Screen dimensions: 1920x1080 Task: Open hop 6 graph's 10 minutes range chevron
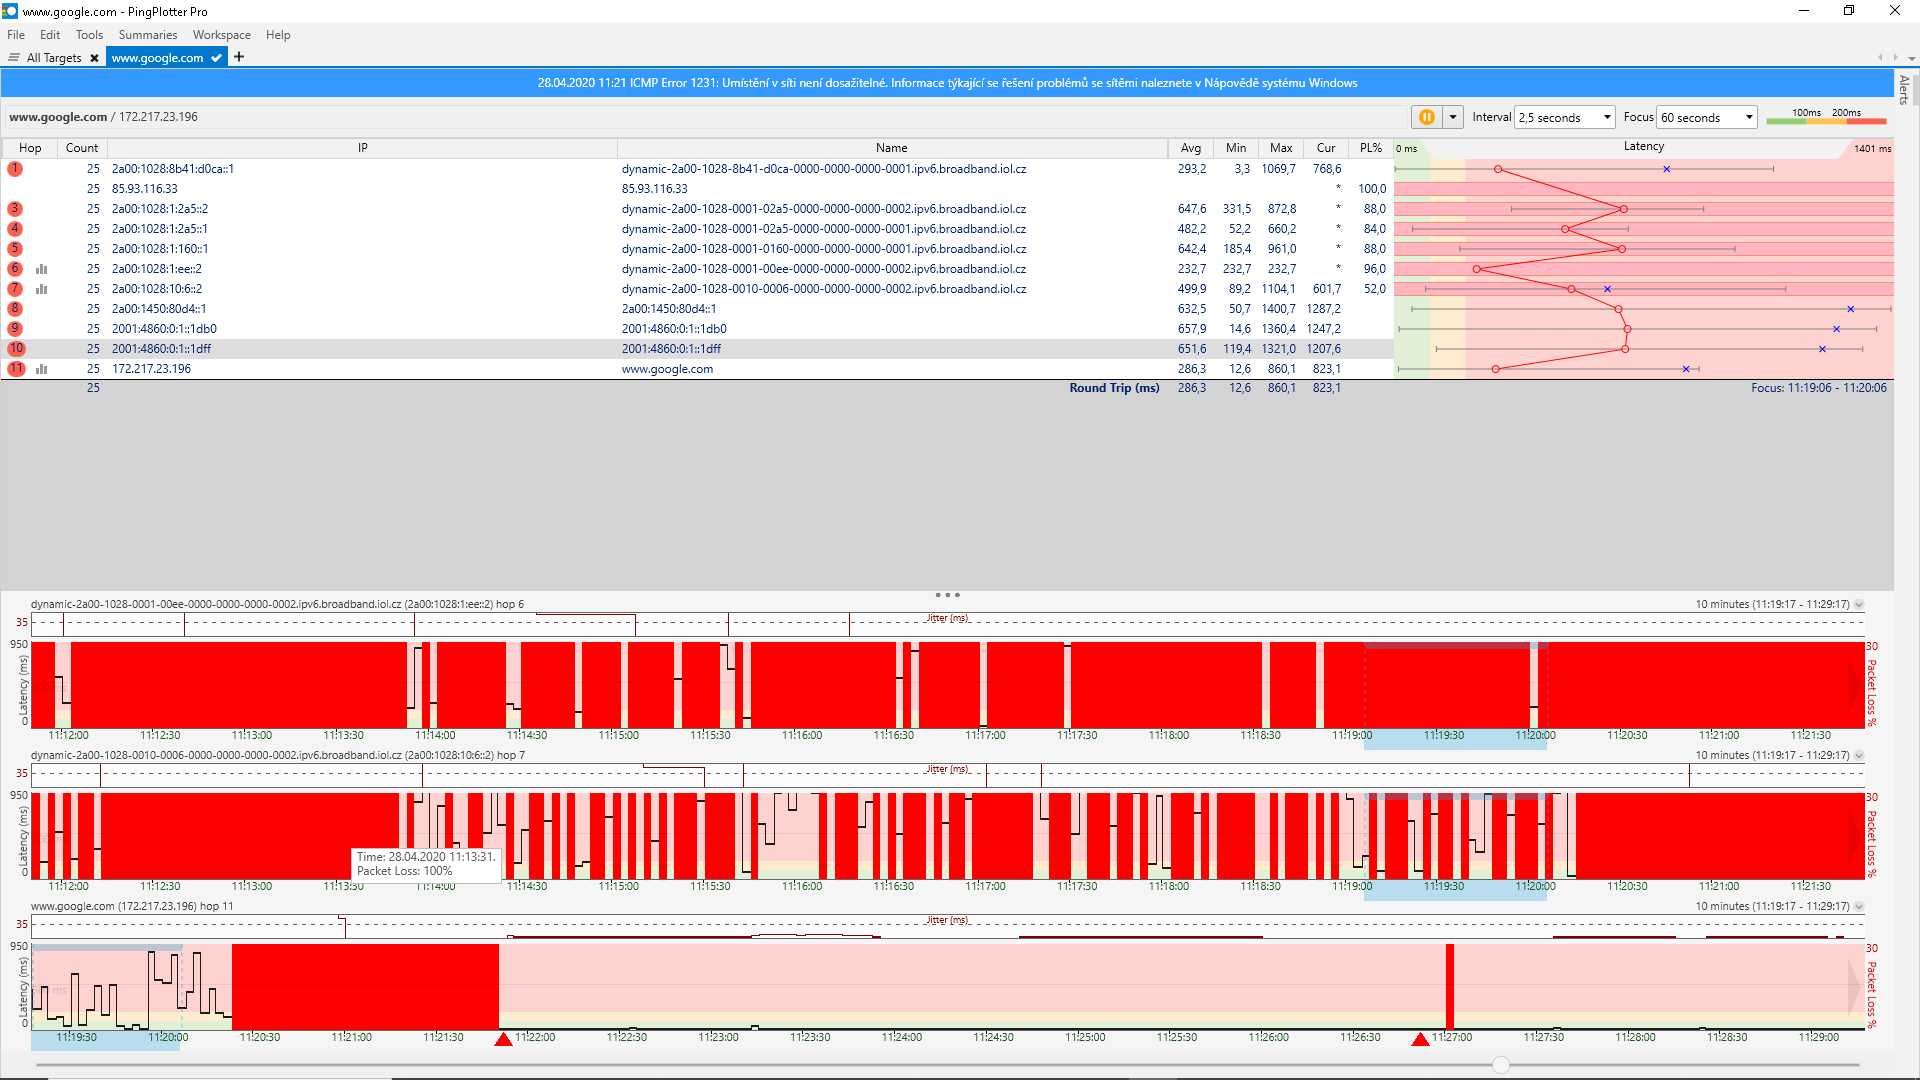(x=1859, y=604)
